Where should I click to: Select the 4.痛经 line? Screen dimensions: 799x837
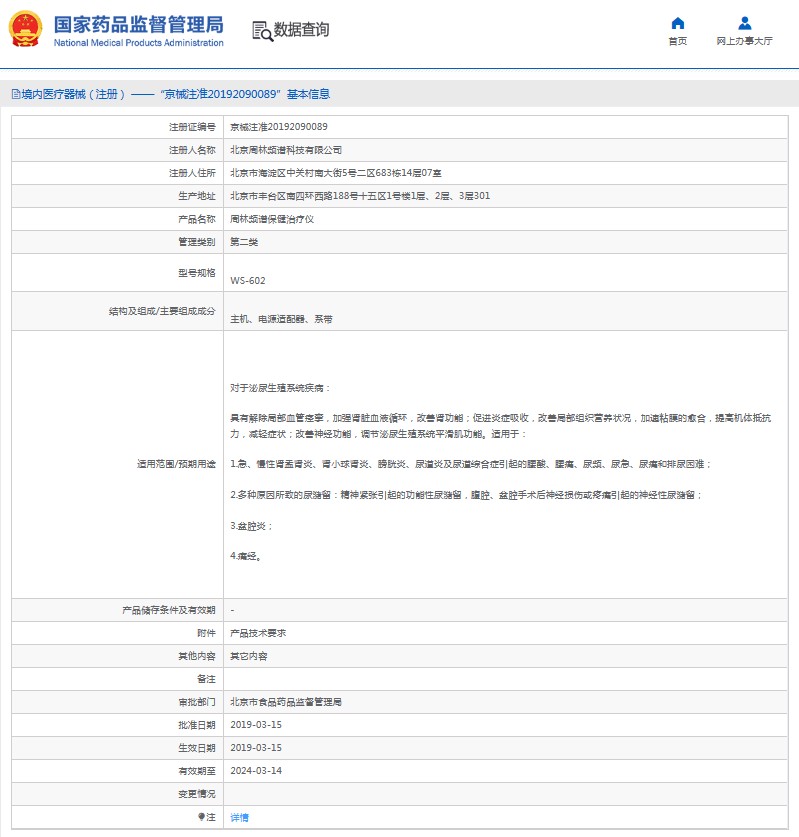tap(246, 556)
